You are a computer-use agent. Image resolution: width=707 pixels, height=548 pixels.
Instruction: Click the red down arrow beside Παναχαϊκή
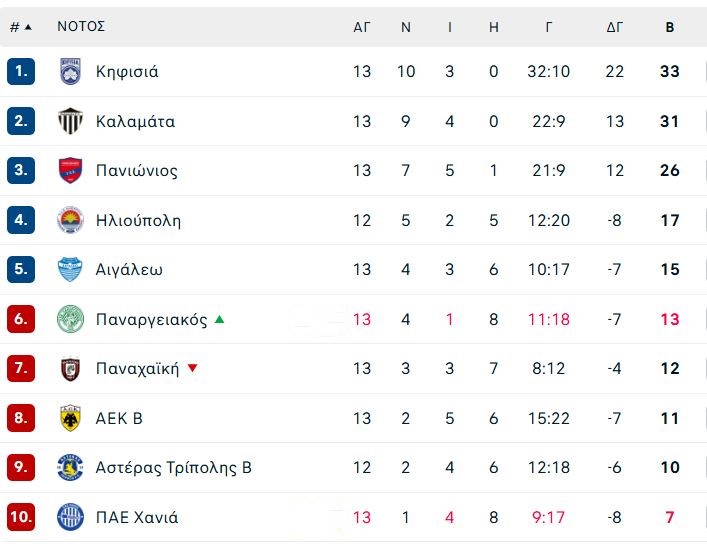(193, 368)
